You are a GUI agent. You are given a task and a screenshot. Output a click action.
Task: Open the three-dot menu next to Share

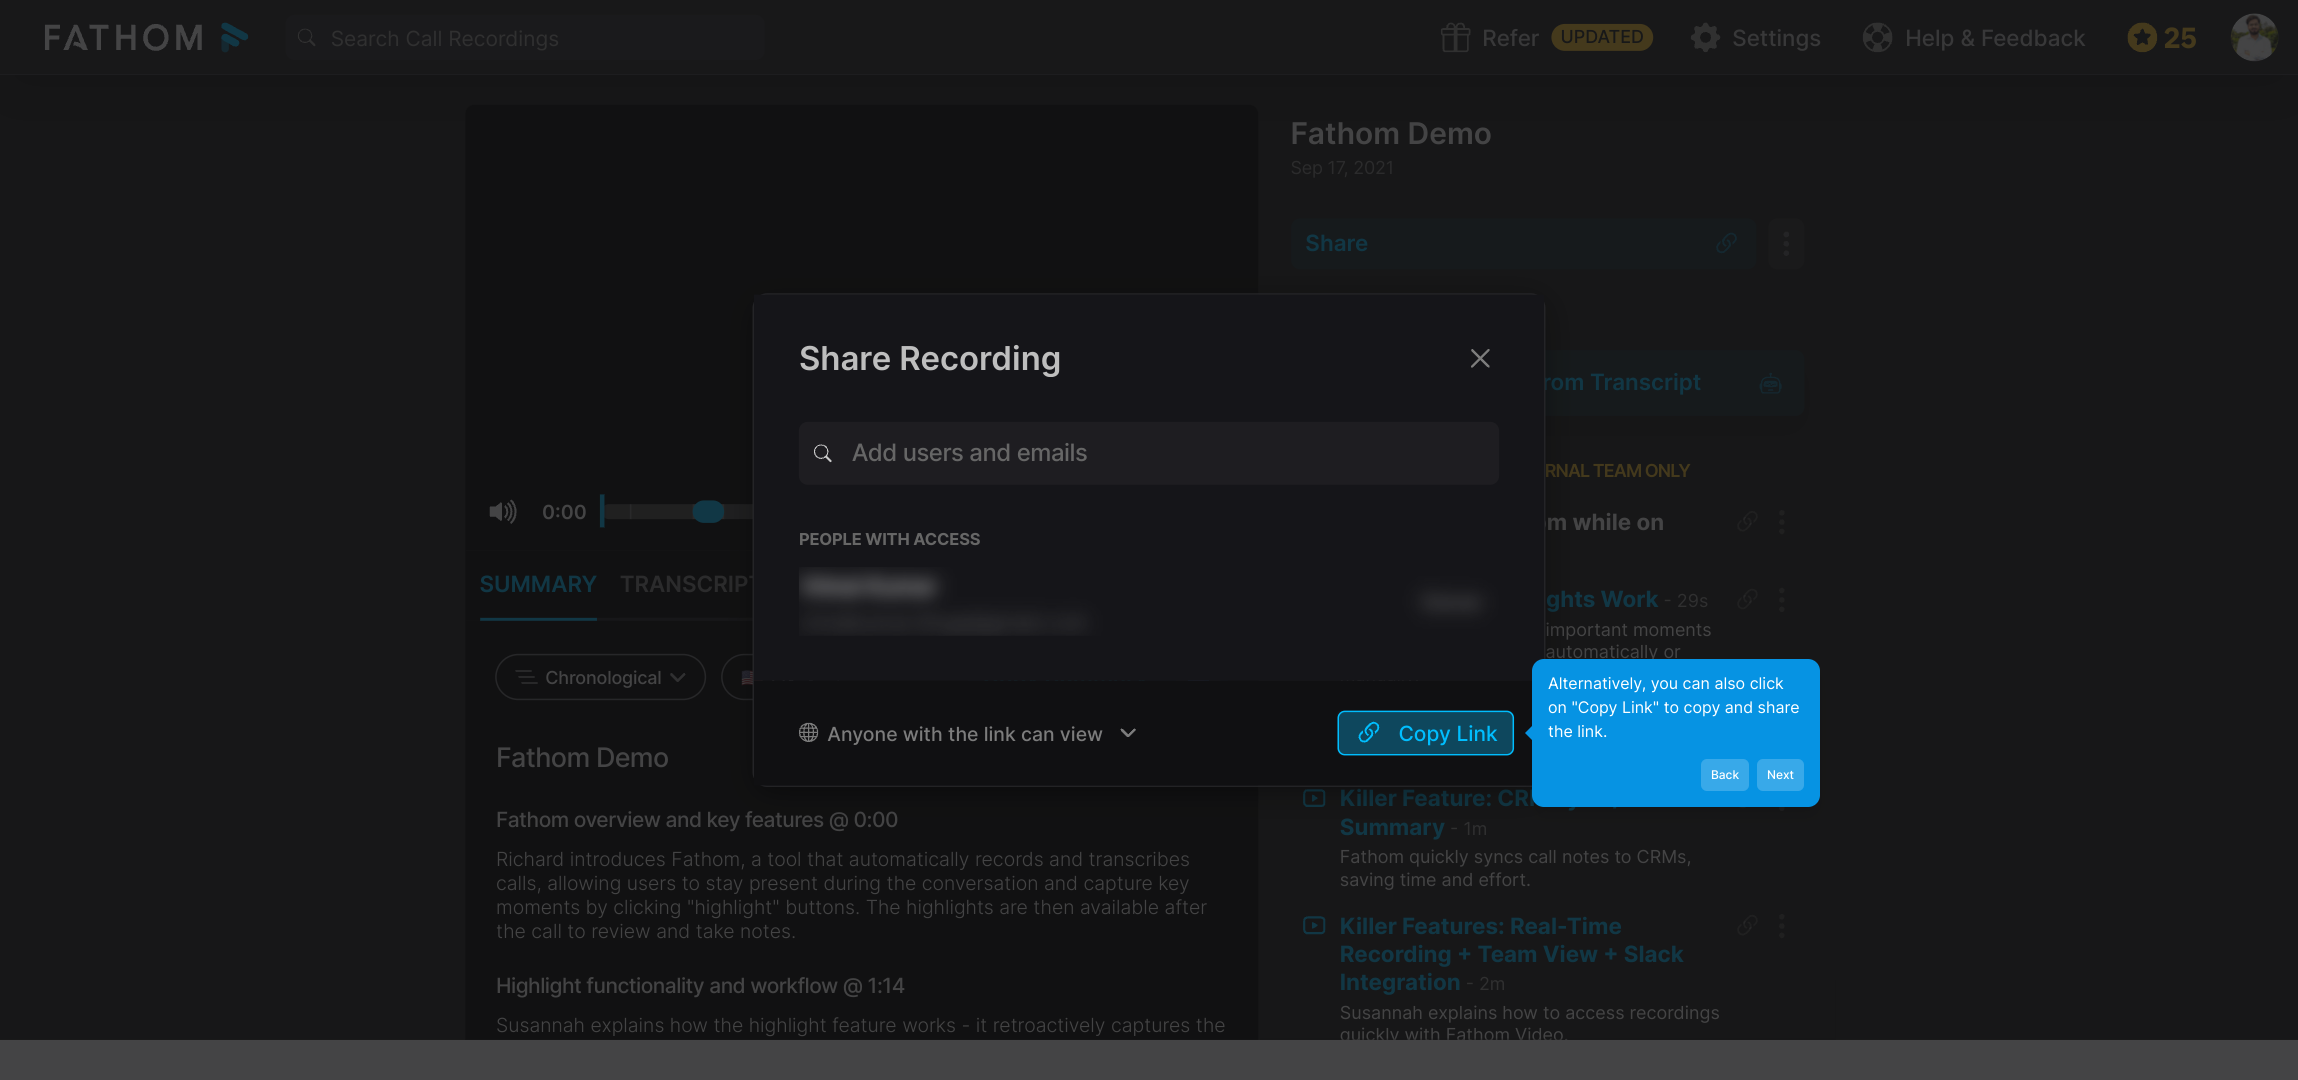coord(1786,243)
